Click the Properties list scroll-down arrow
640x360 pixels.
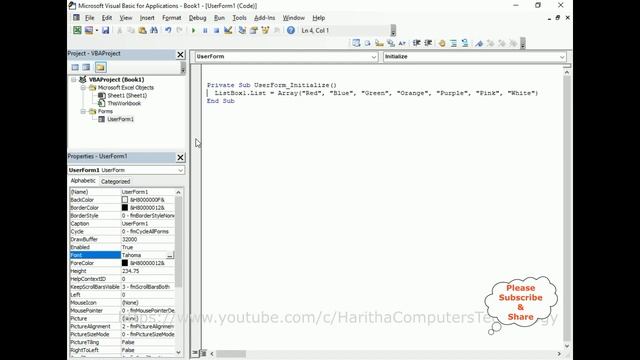(178, 352)
